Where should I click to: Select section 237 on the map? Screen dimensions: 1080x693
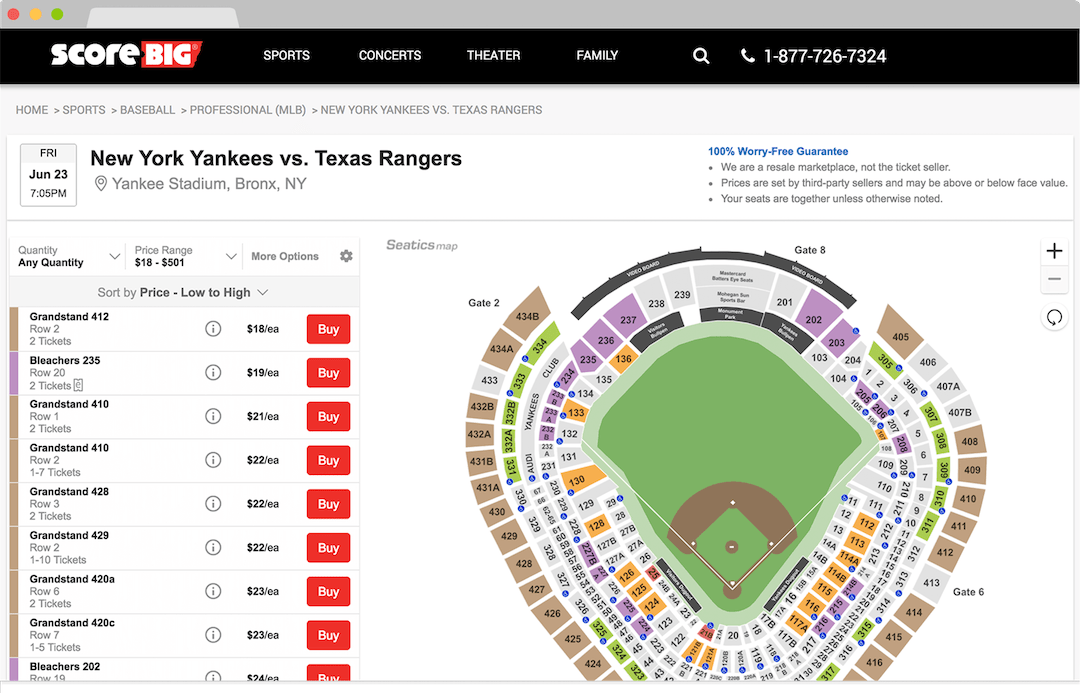[628, 318]
